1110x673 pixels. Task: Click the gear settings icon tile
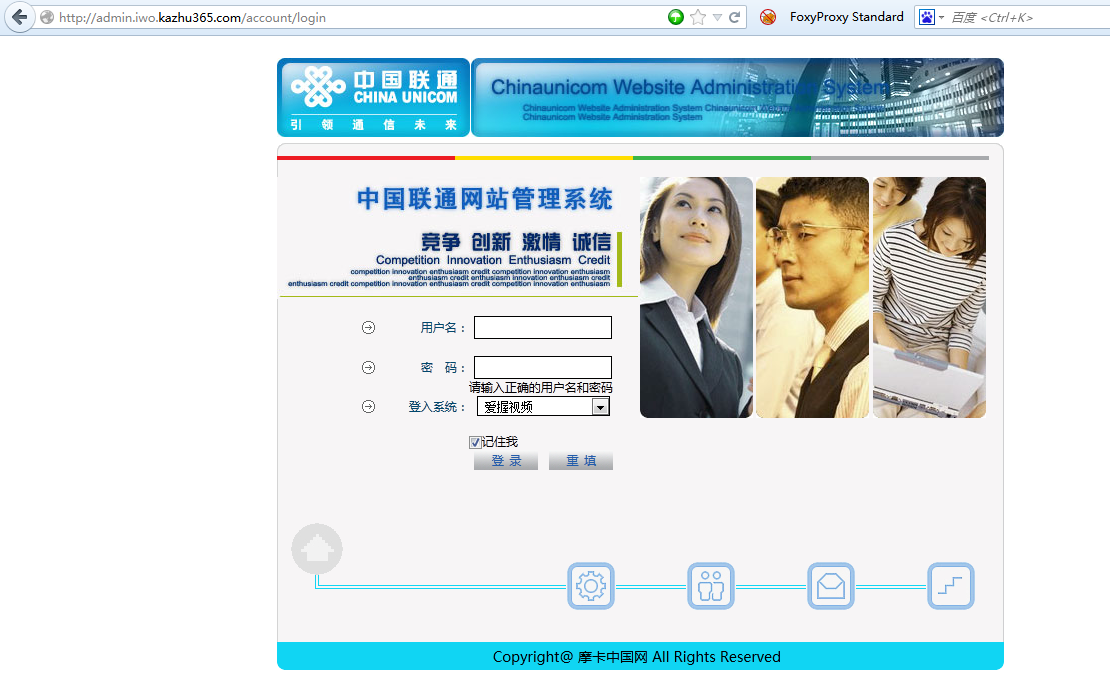(591, 586)
